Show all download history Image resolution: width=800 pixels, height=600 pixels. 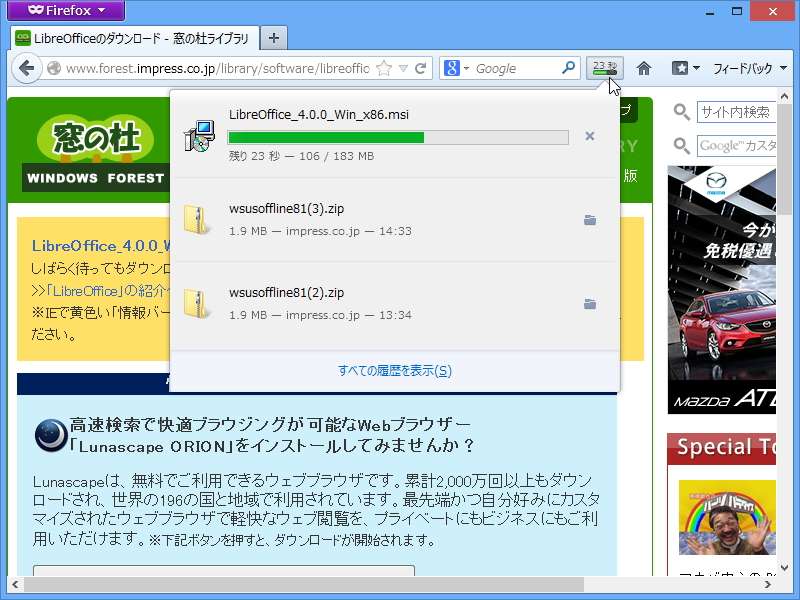click(x=397, y=371)
